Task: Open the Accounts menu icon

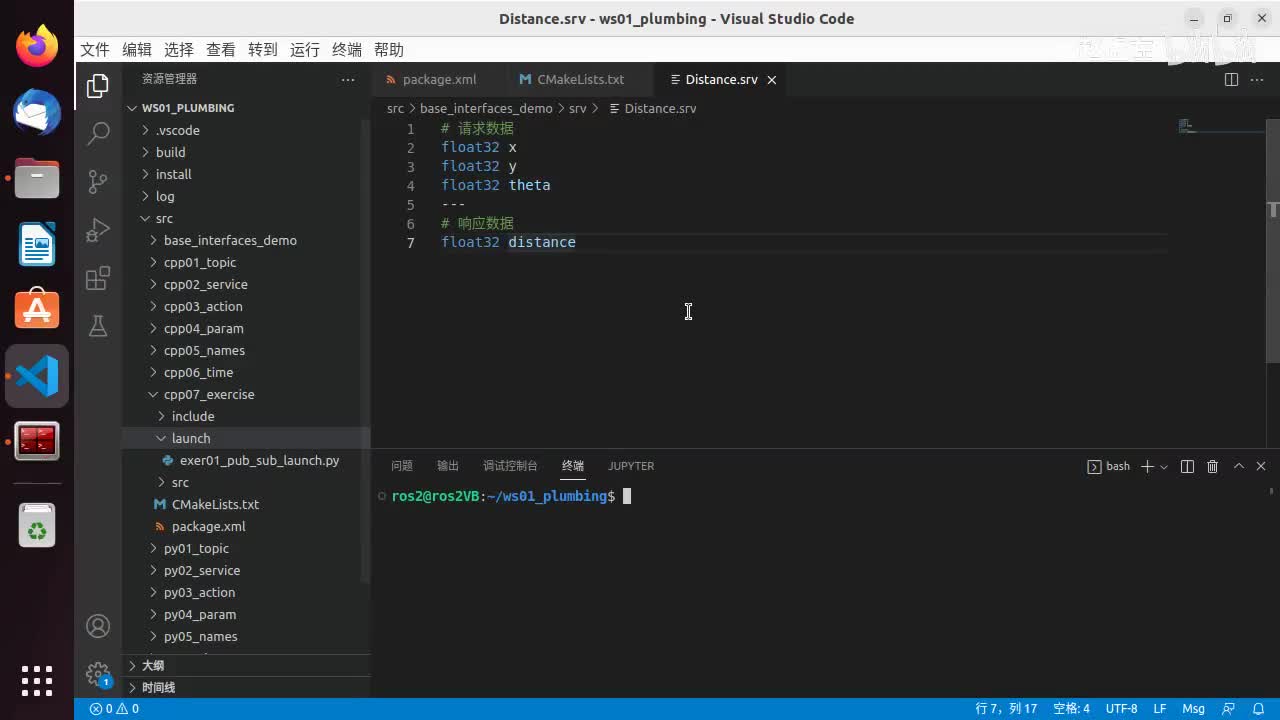Action: [98, 626]
